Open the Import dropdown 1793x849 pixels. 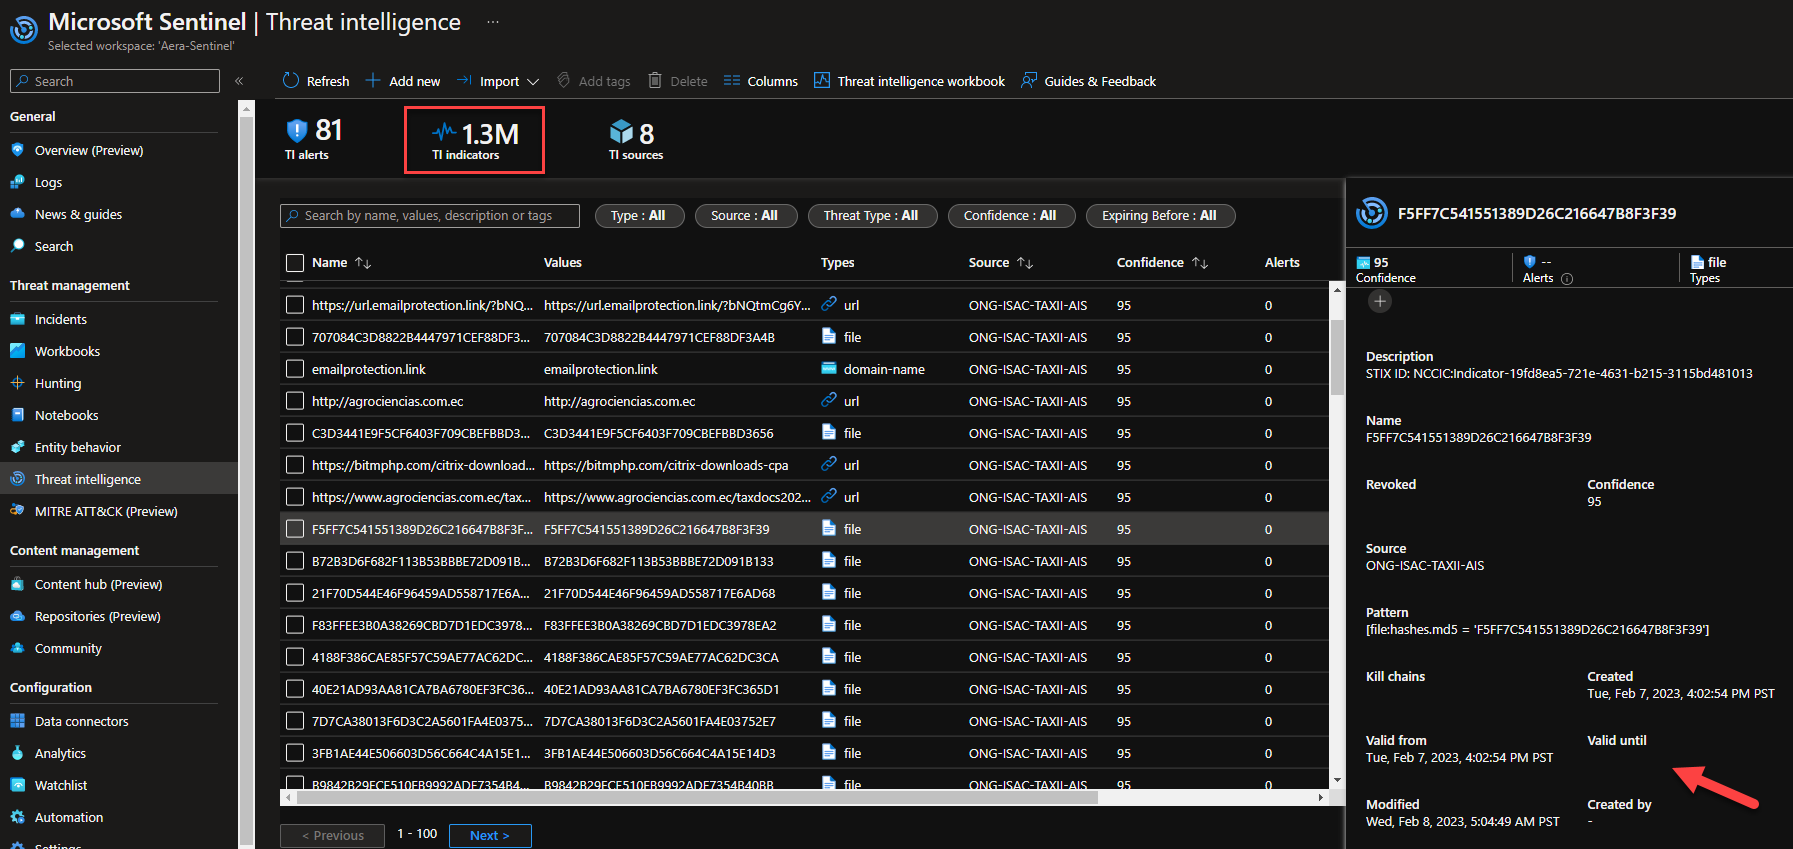click(x=498, y=81)
